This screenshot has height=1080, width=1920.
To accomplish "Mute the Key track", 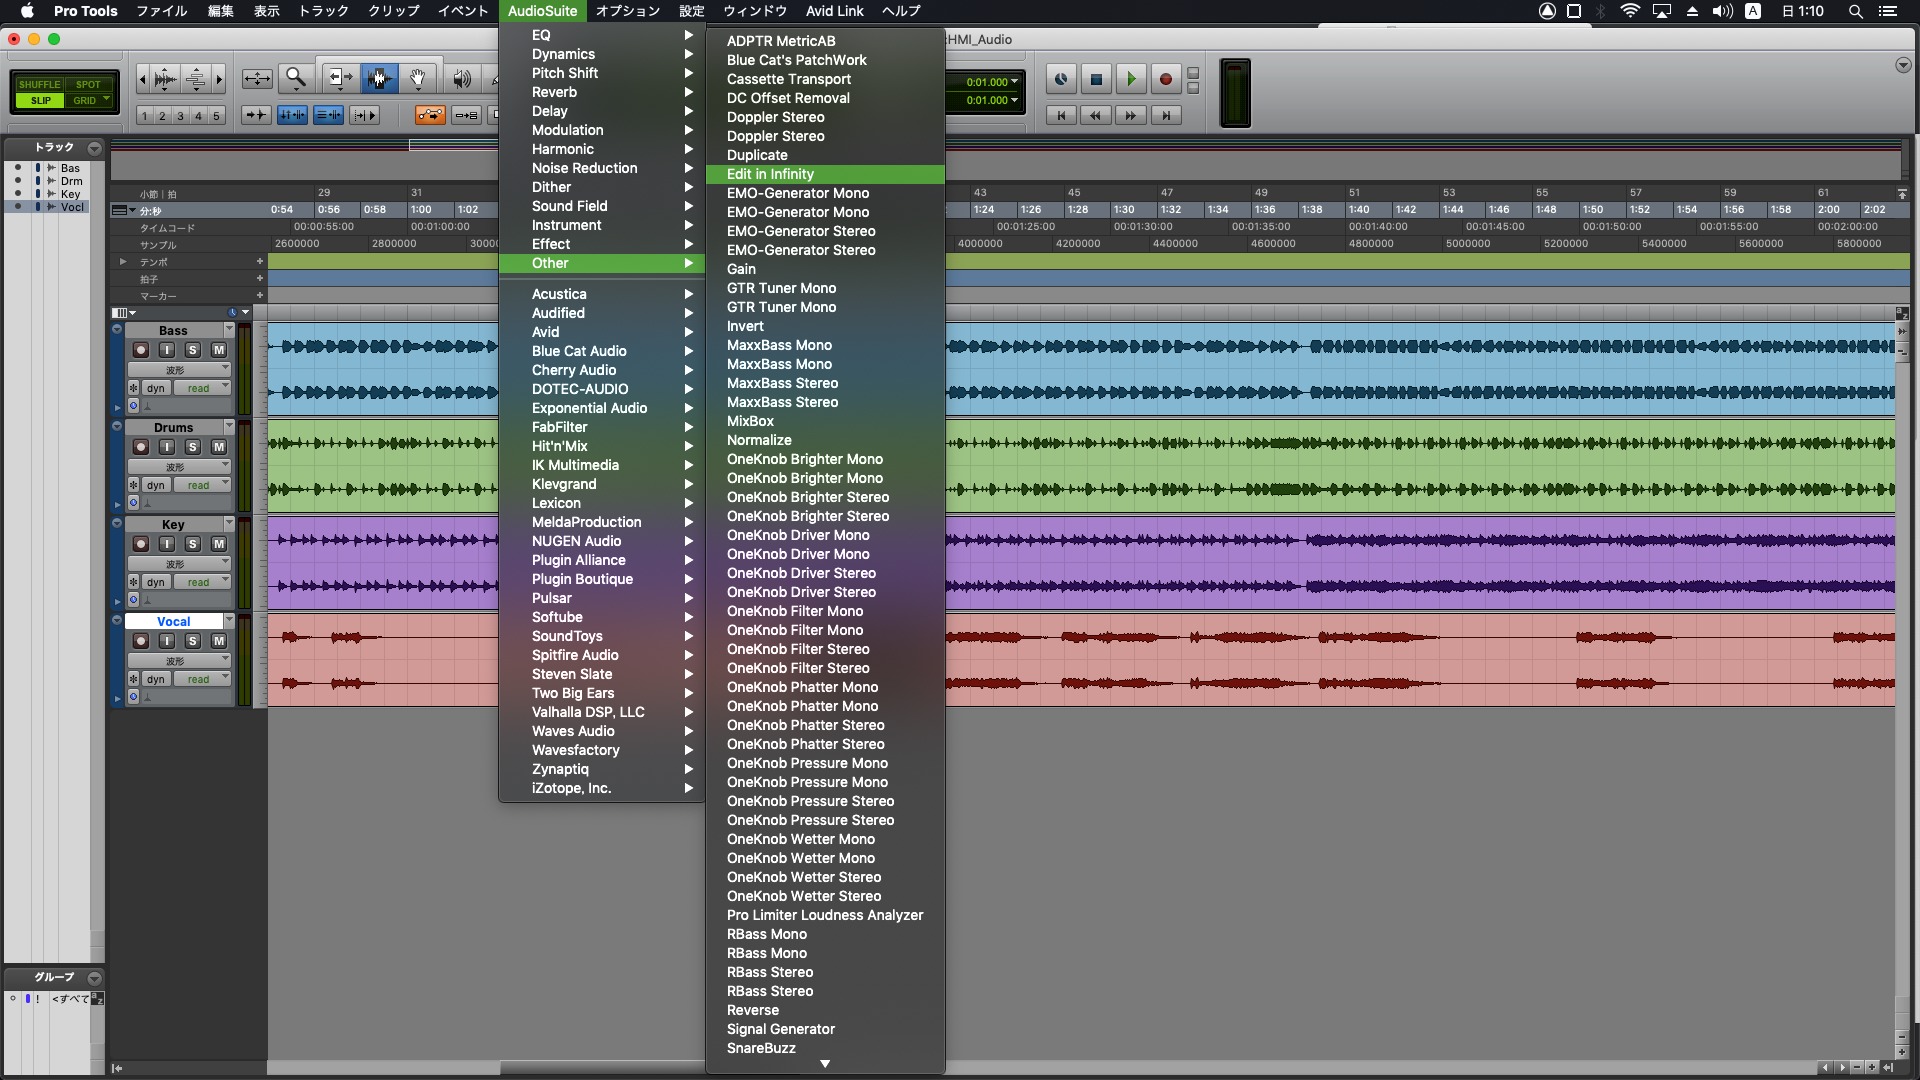I will pyautogui.click(x=219, y=544).
